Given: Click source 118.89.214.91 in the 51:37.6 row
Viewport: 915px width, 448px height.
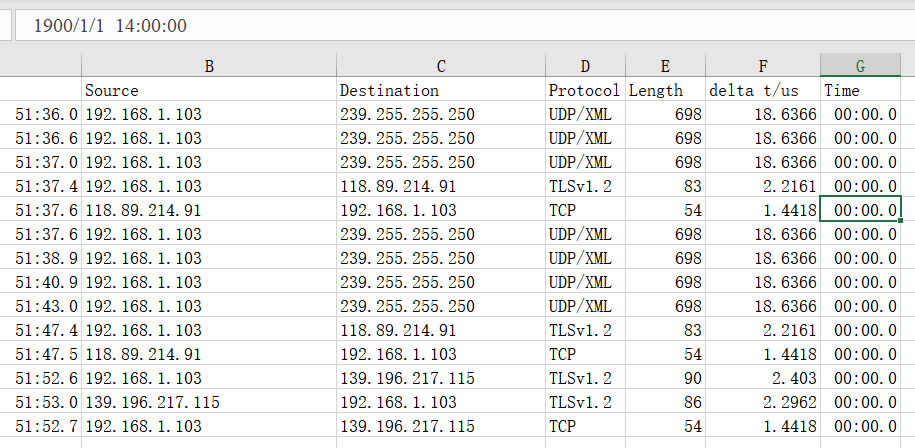Looking at the screenshot, I should coord(209,210).
